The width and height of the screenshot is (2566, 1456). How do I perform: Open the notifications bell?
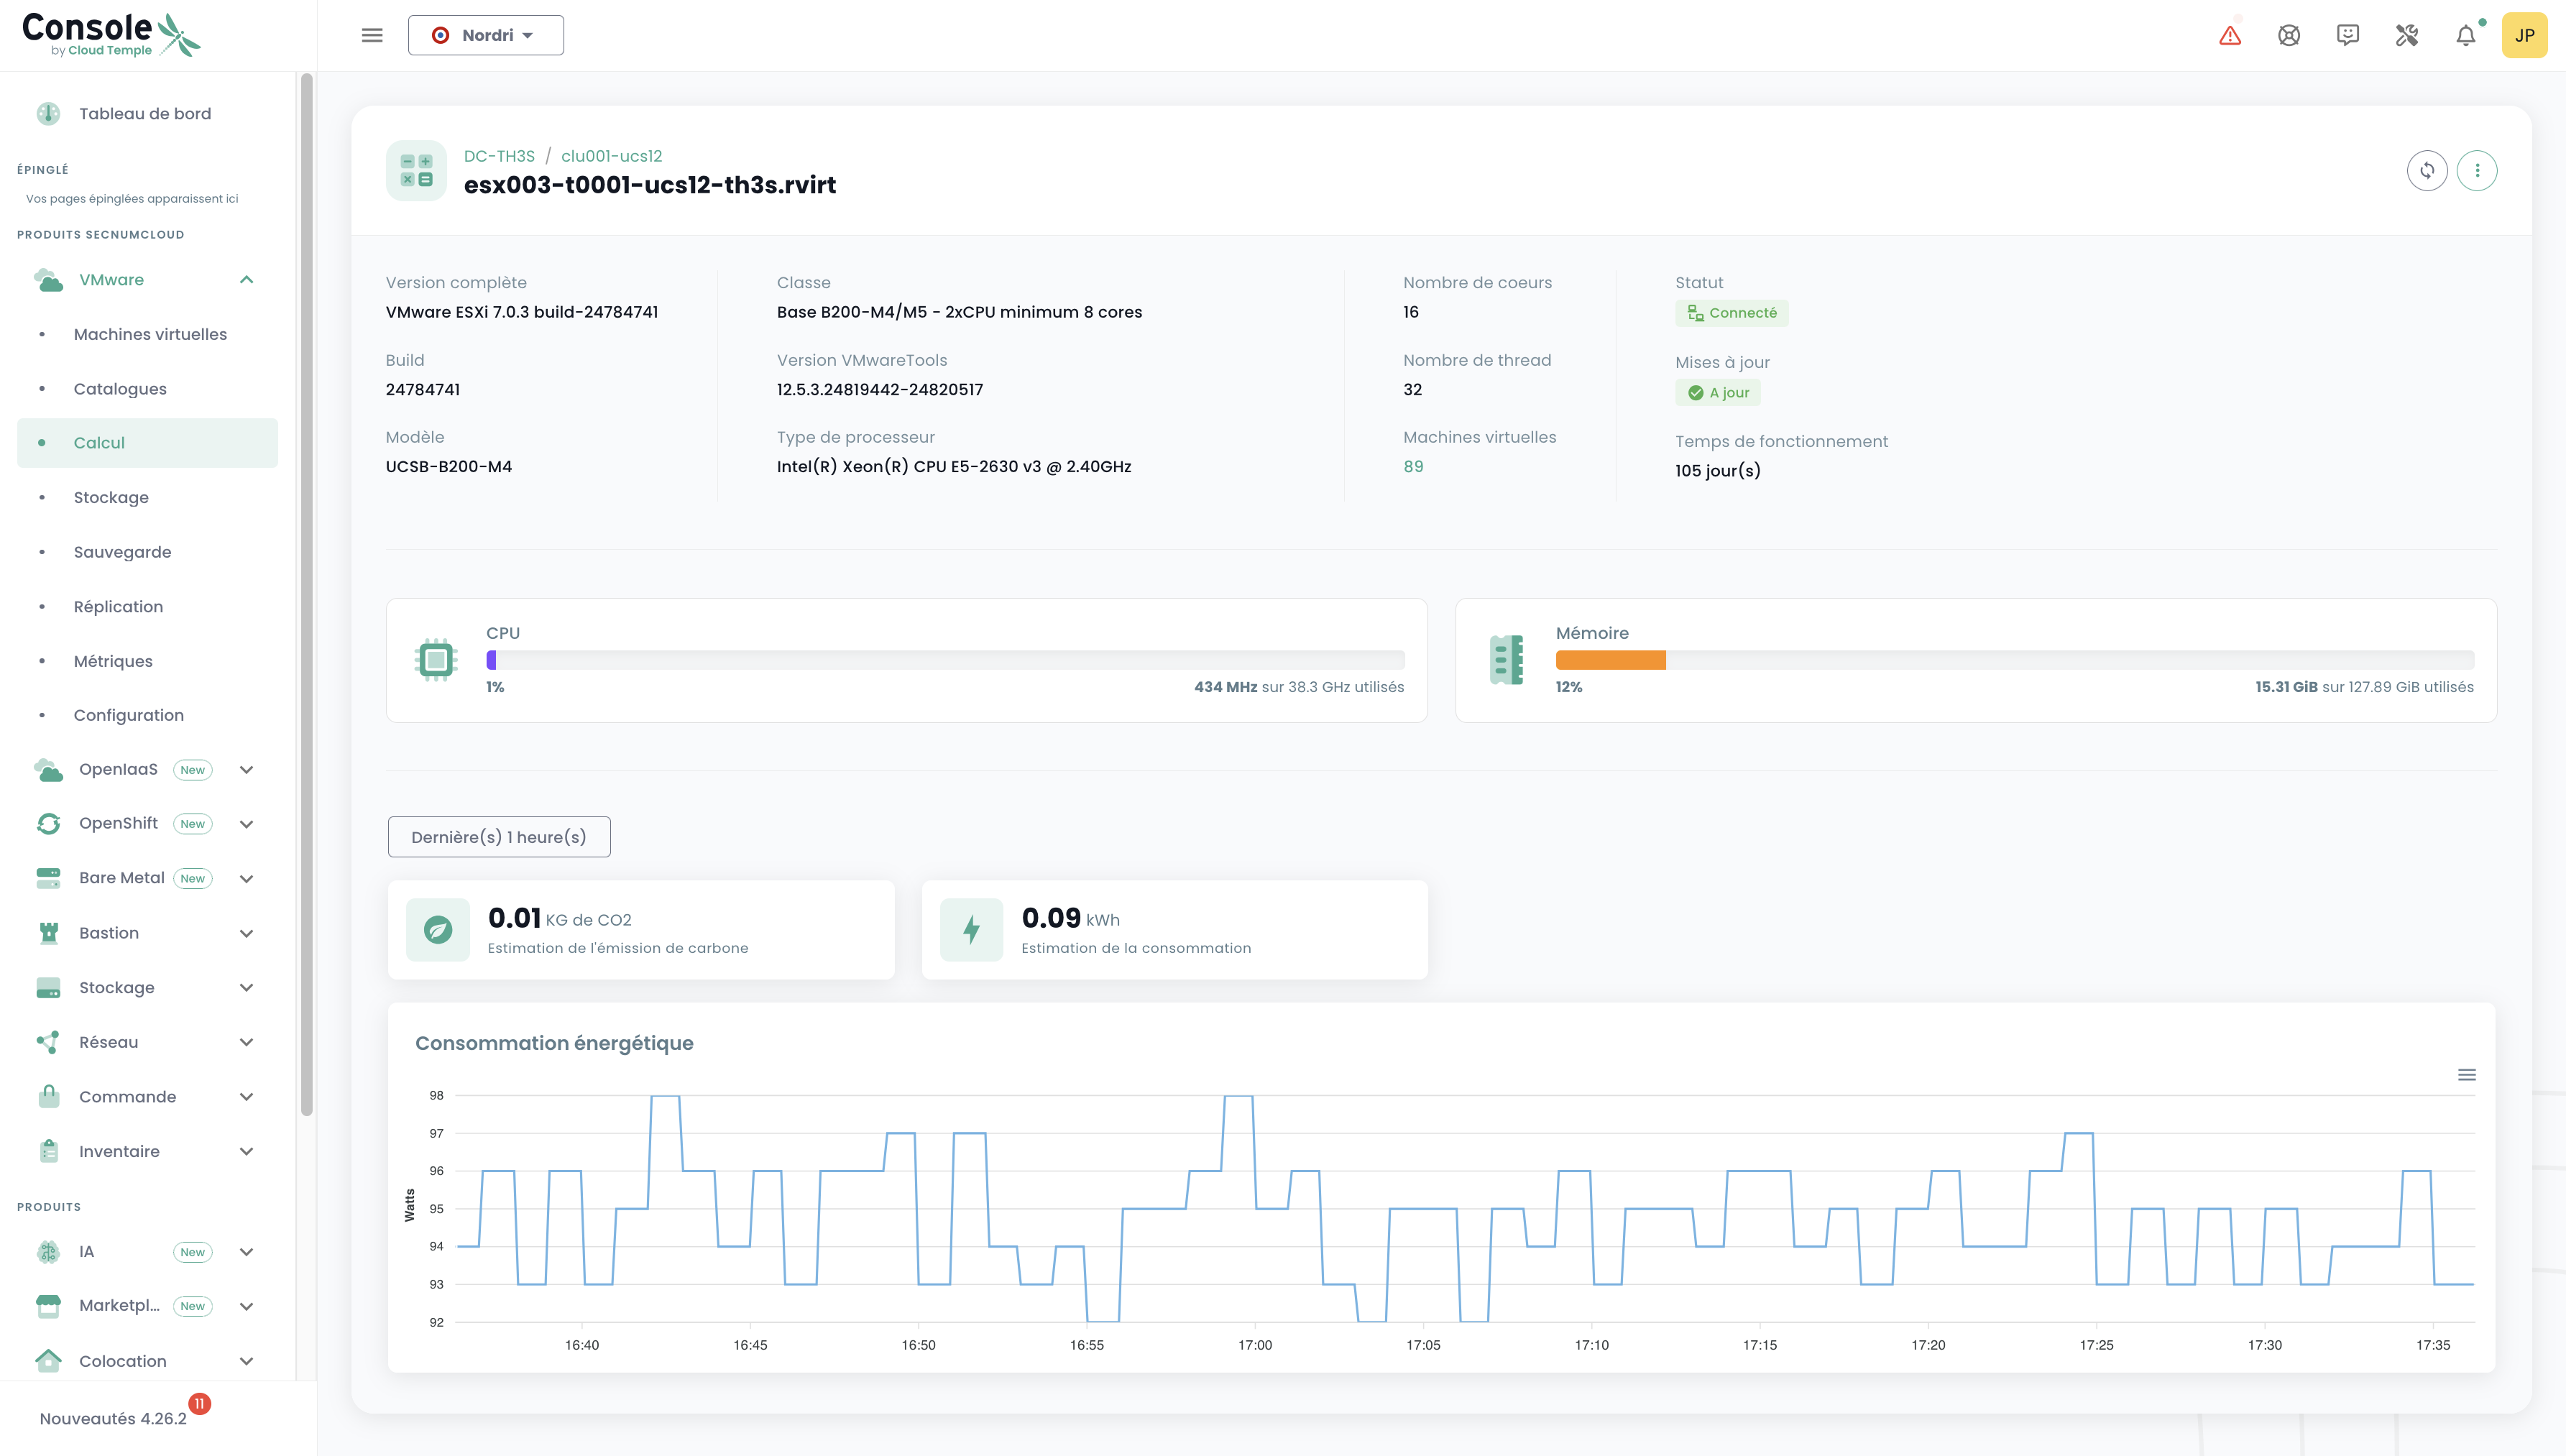pos(2466,36)
